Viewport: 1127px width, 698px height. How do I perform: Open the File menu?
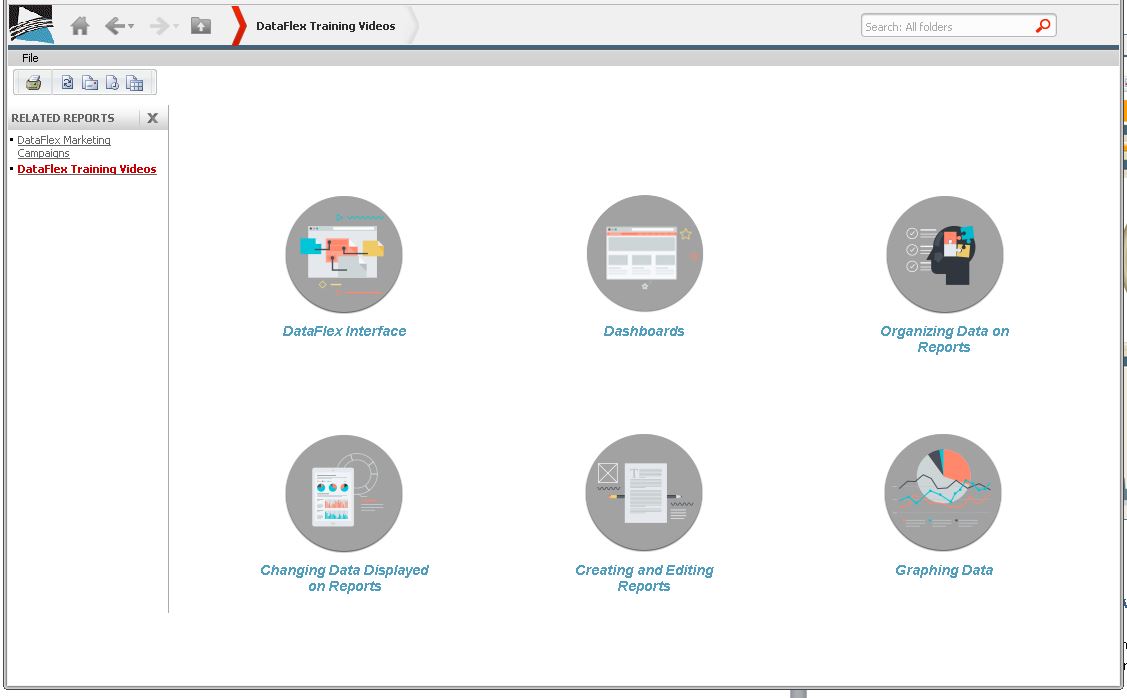[x=30, y=58]
